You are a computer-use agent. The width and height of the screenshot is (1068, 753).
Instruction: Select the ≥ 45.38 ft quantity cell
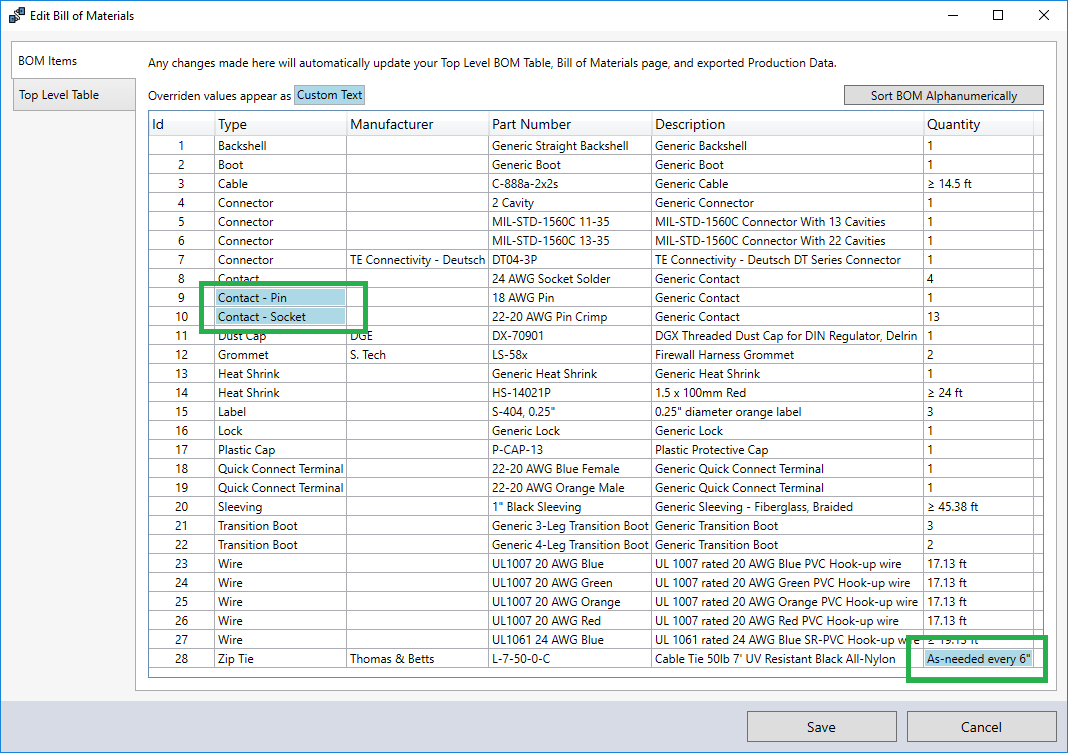978,507
